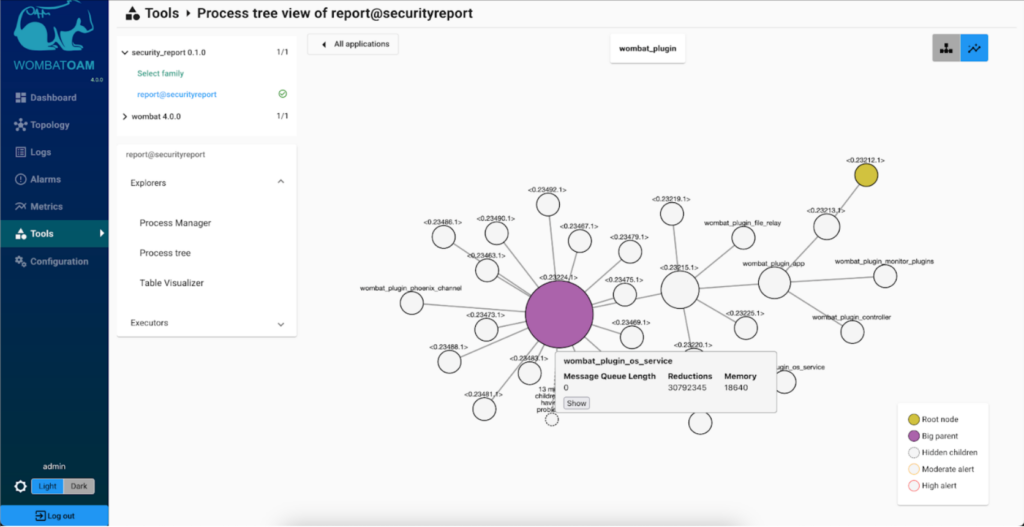Select Table Visualizer item
The image size is (1024, 527).
pyautogui.click(x=172, y=283)
